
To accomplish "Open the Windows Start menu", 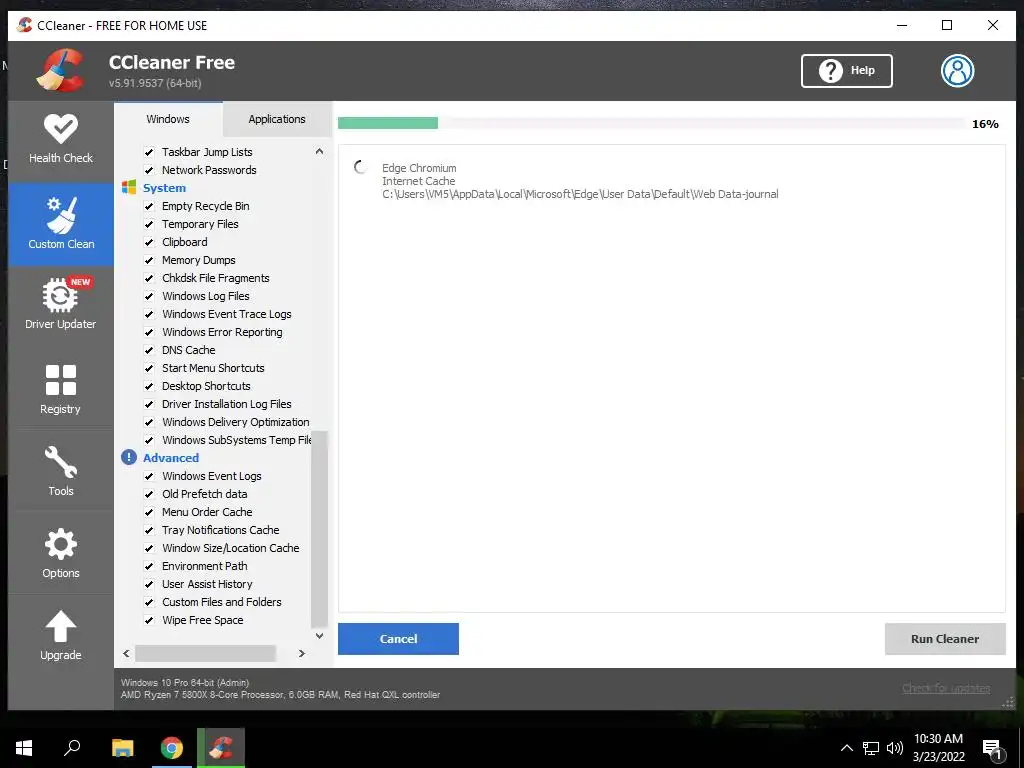I will click(24, 748).
